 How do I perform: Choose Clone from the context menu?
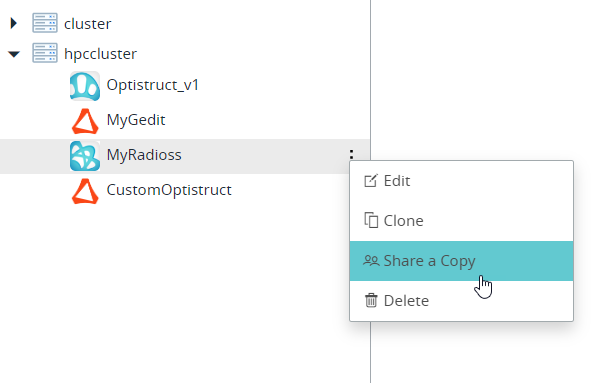(x=461, y=221)
